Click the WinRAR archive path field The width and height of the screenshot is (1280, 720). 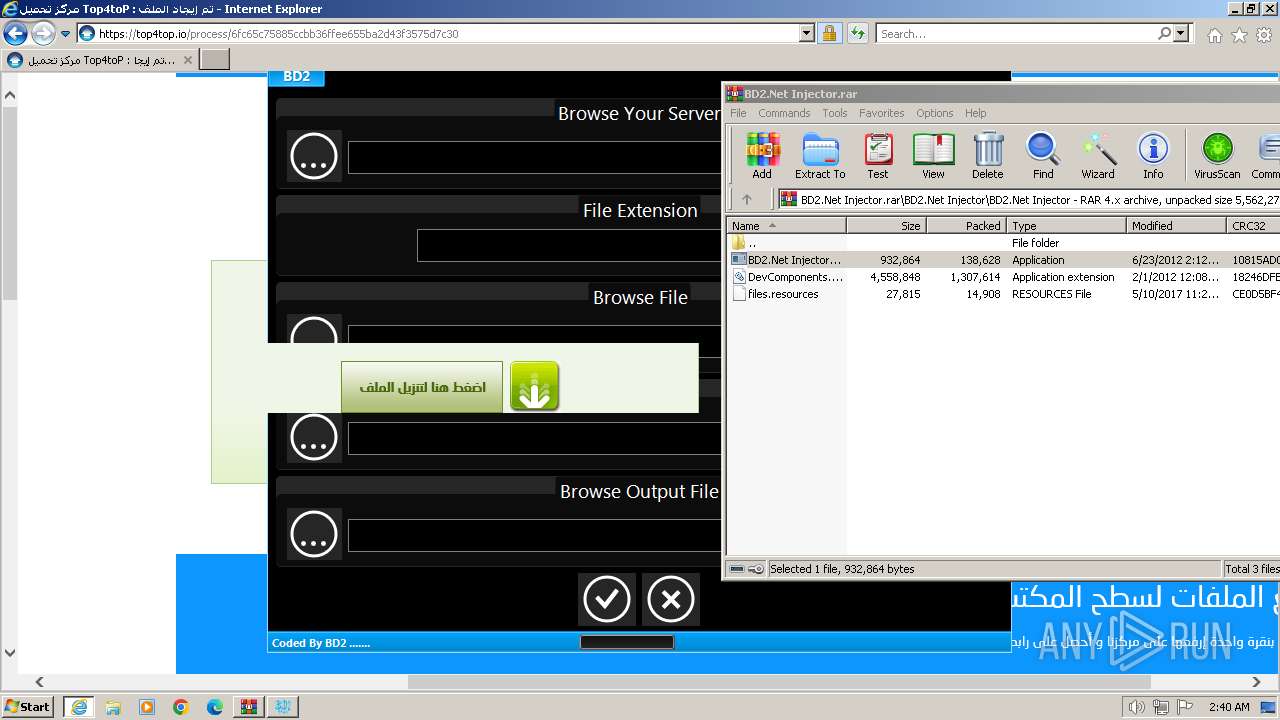pos(1029,199)
